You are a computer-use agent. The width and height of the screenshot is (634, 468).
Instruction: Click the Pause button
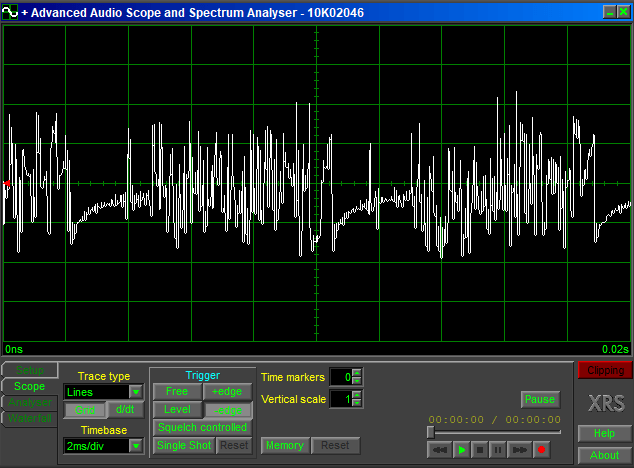click(x=540, y=399)
